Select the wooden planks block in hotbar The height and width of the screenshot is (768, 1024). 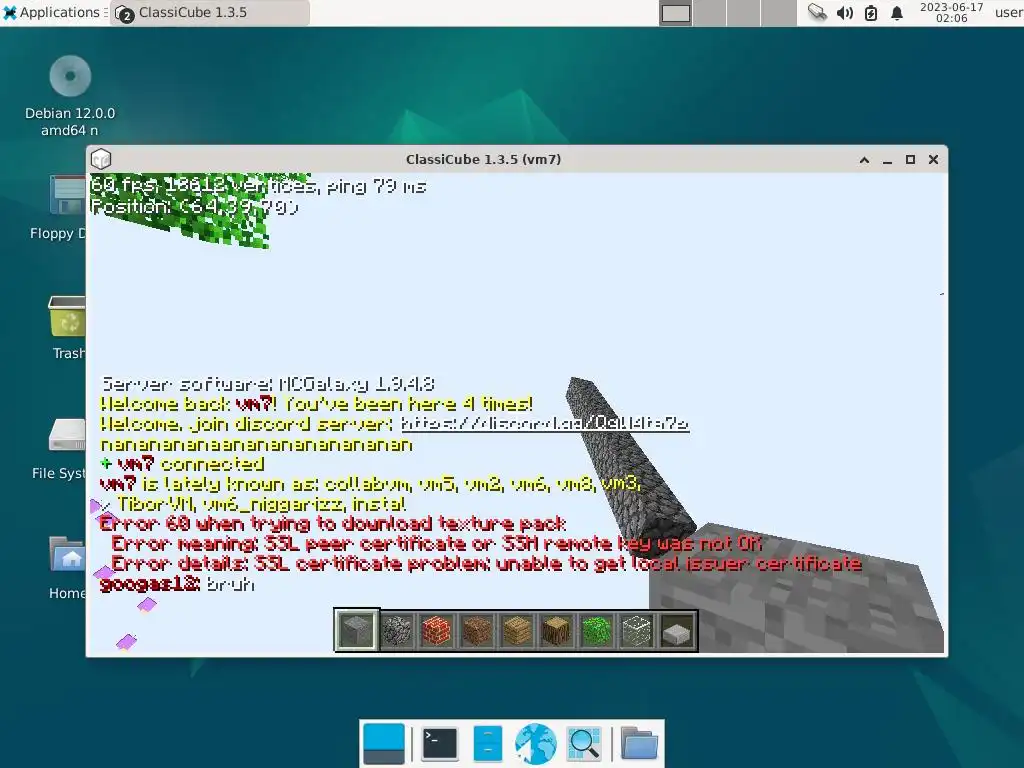tap(517, 631)
